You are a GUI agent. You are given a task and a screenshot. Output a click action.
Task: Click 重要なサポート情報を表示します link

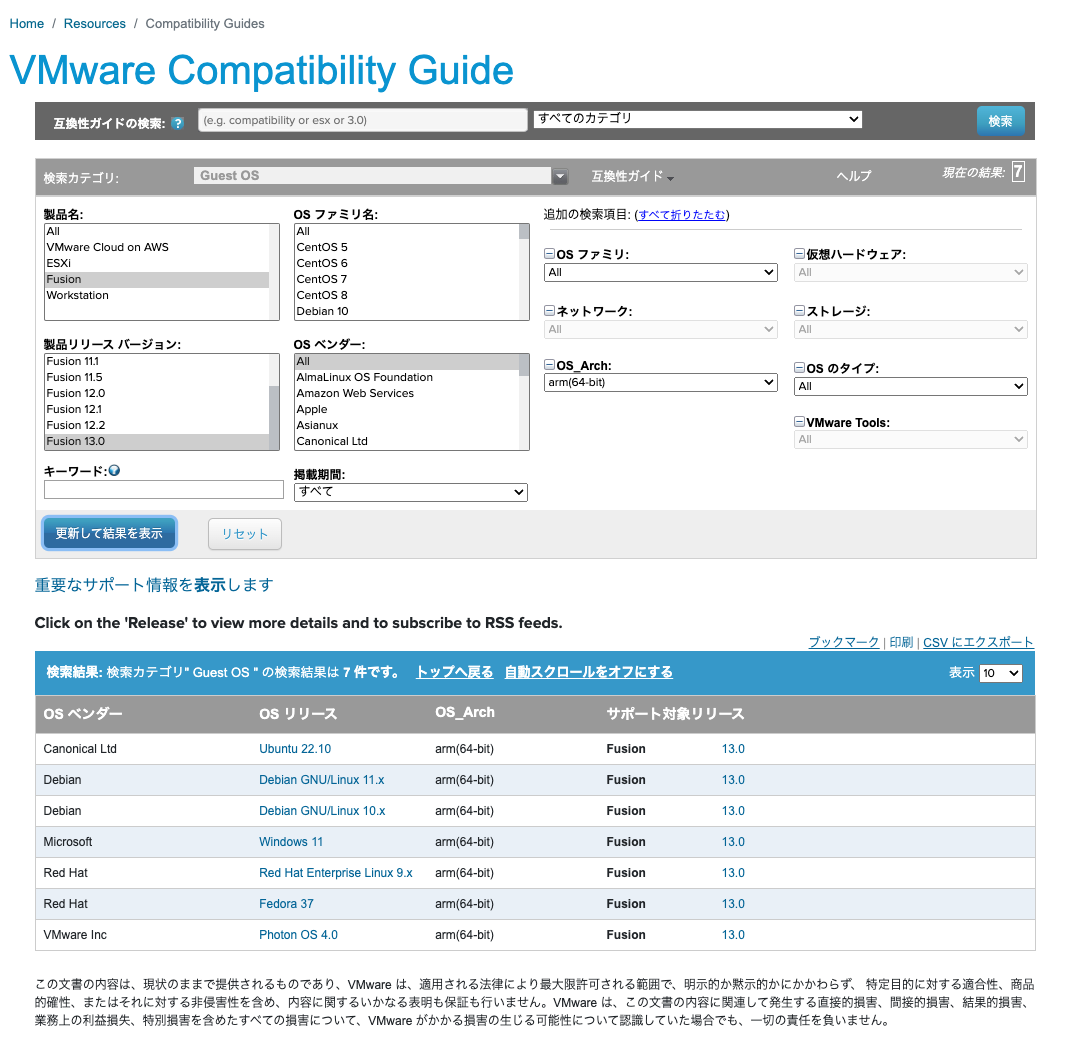coord(154,585)
